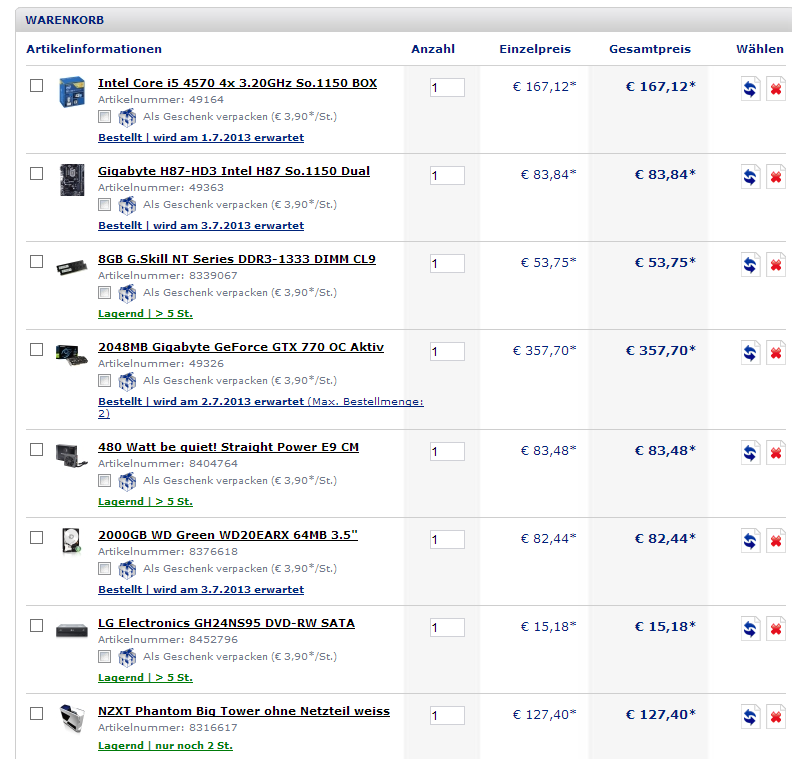
Task: Focus quantity field for GTX 770
Action: [447, 351]
